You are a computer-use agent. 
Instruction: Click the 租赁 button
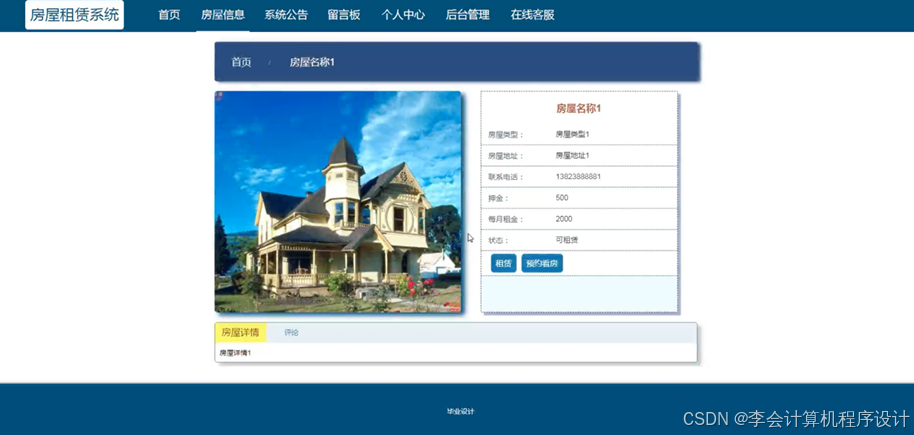pos(504,264)
